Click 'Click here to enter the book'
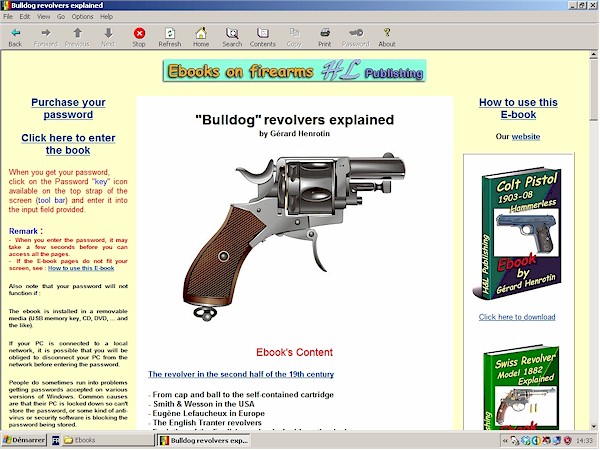The height and width of the screenshot is (450, 600). [x=68, y=144]
